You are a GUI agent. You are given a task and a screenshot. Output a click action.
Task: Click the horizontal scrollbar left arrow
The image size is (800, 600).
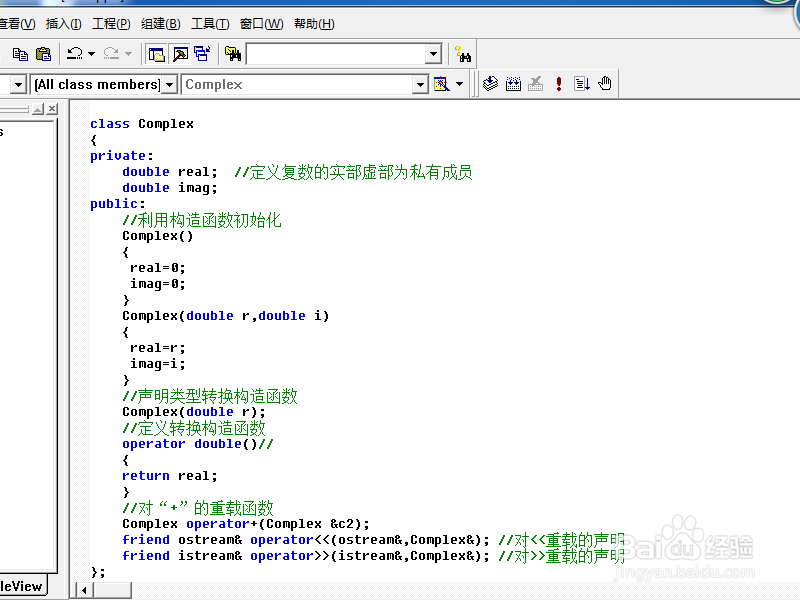coord(84,590)
